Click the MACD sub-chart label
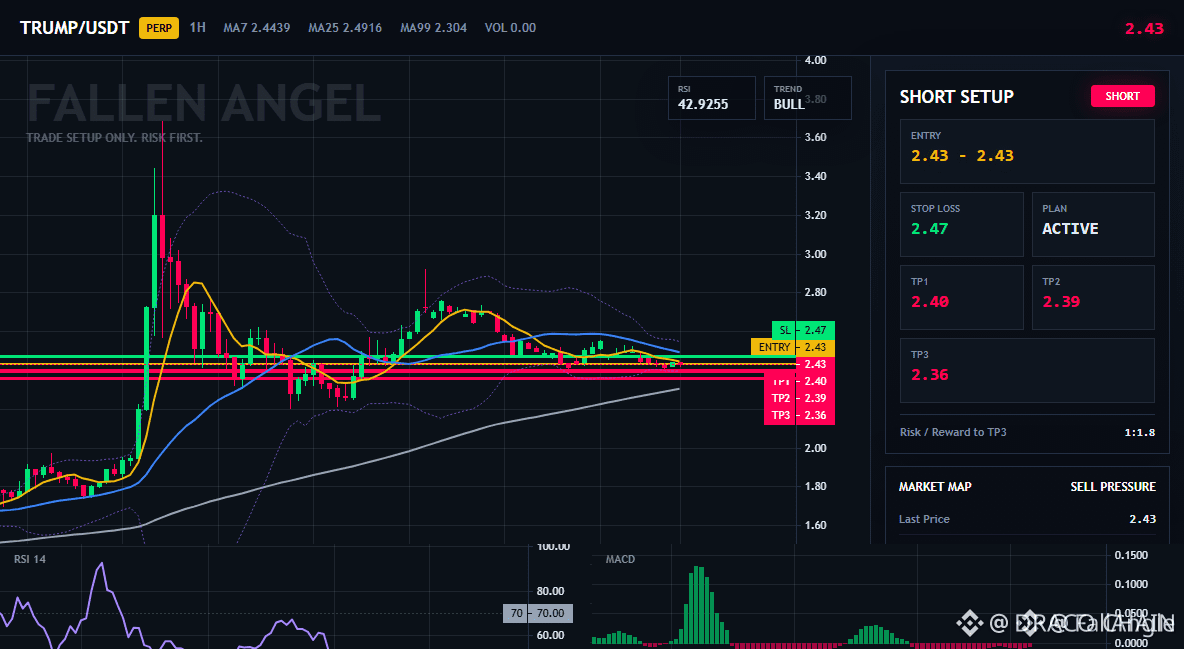The width and height of the screenshot is (1184, 649). [x=620, y=559]
